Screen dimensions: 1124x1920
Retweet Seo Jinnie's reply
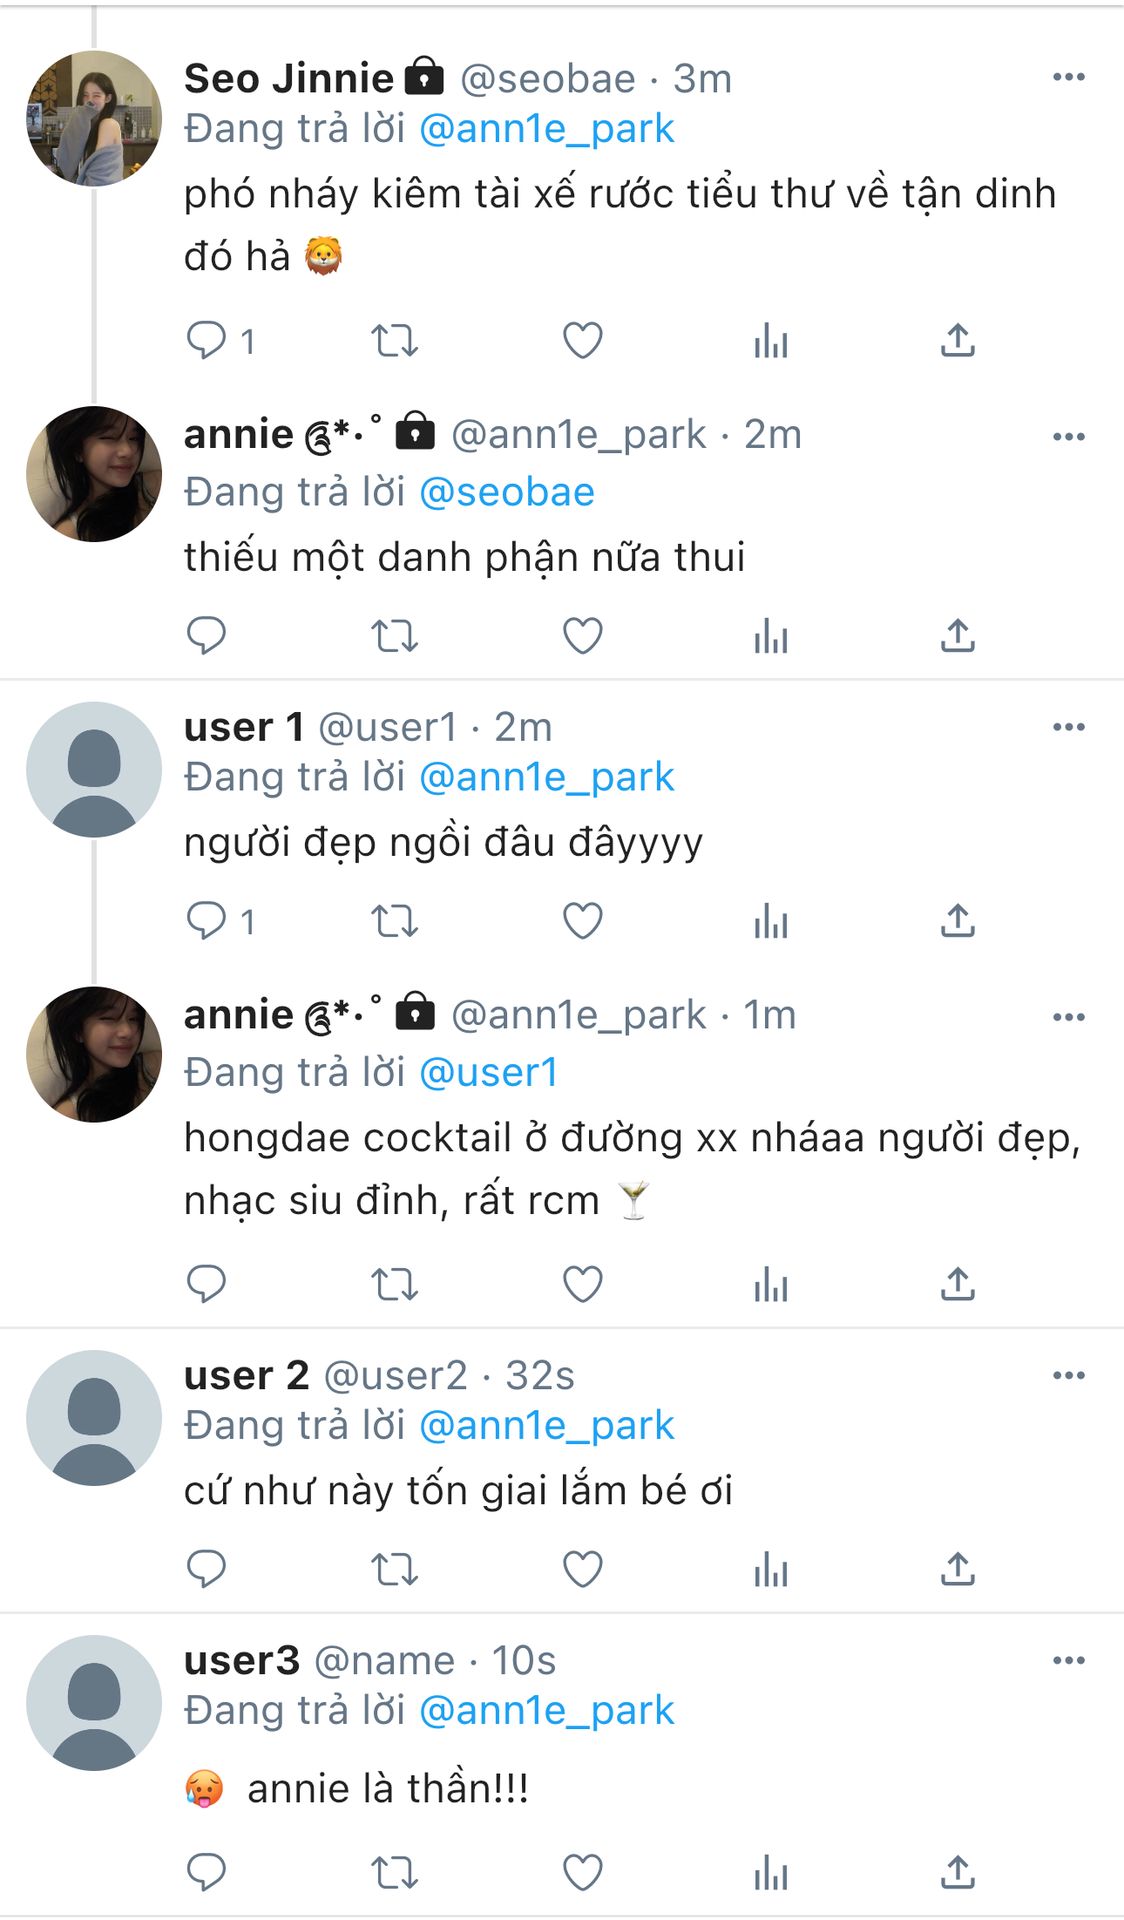(394, 341)
